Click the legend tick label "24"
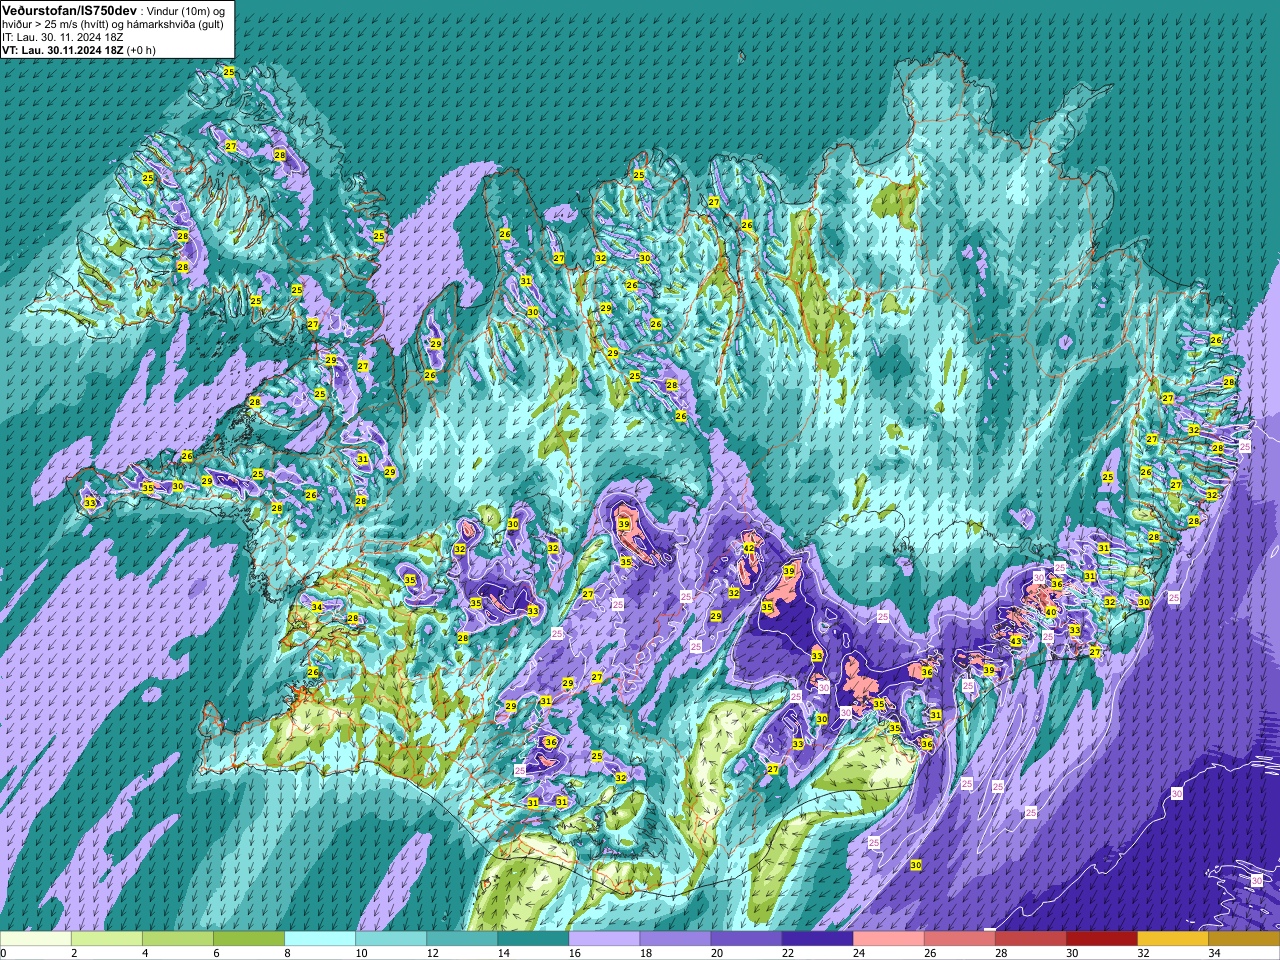This screenshot has height=960, width=1280. click(x=859, y=953)
